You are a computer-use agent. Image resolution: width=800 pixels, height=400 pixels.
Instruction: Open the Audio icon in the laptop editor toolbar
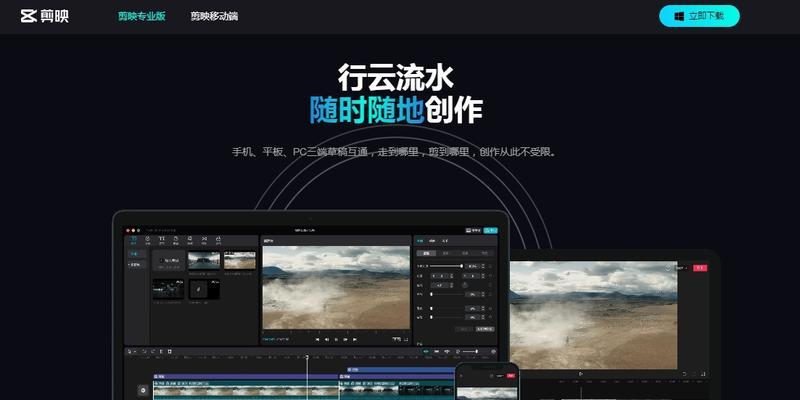[147, 240]
